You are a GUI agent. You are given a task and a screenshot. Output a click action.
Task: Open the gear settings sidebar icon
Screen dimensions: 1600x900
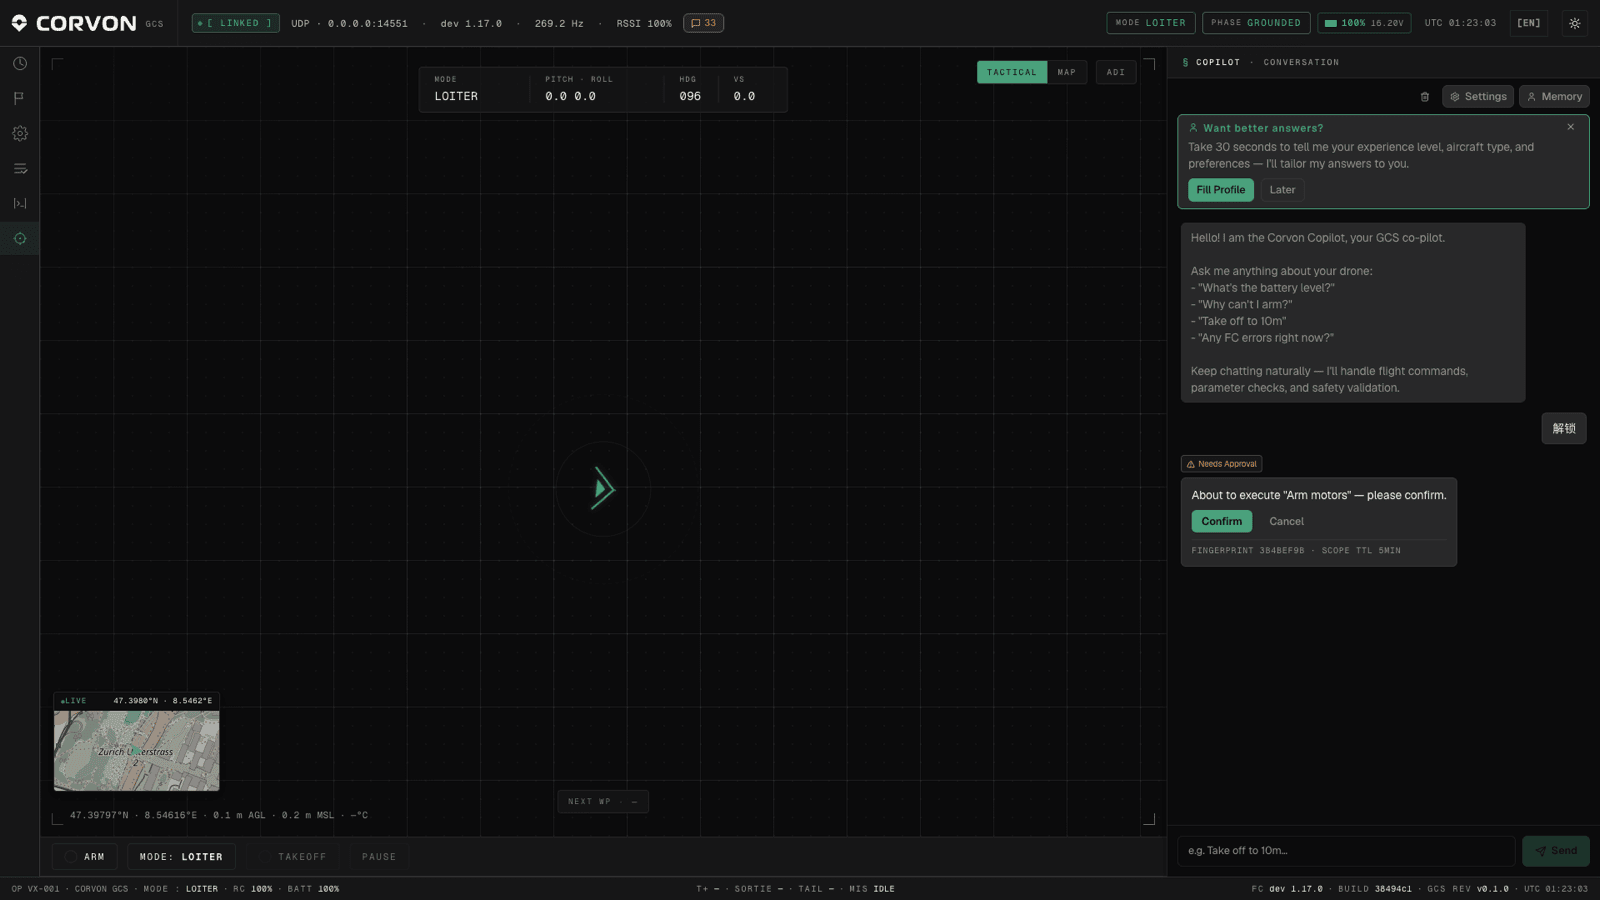[x=20, y=133]
